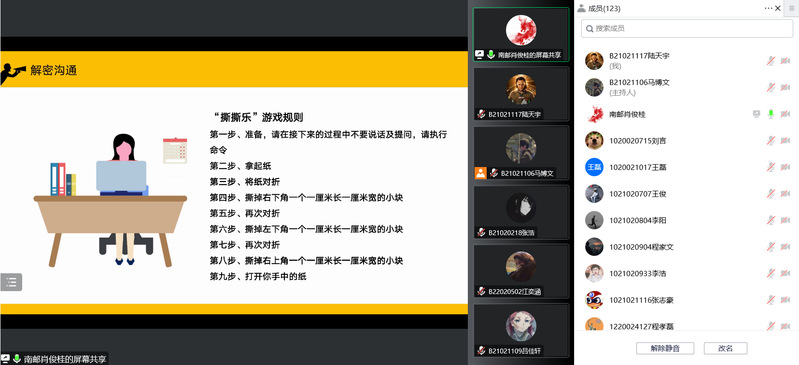Open the members panel more options ellipsis
The image size is (799, 365).
[768, 8]
